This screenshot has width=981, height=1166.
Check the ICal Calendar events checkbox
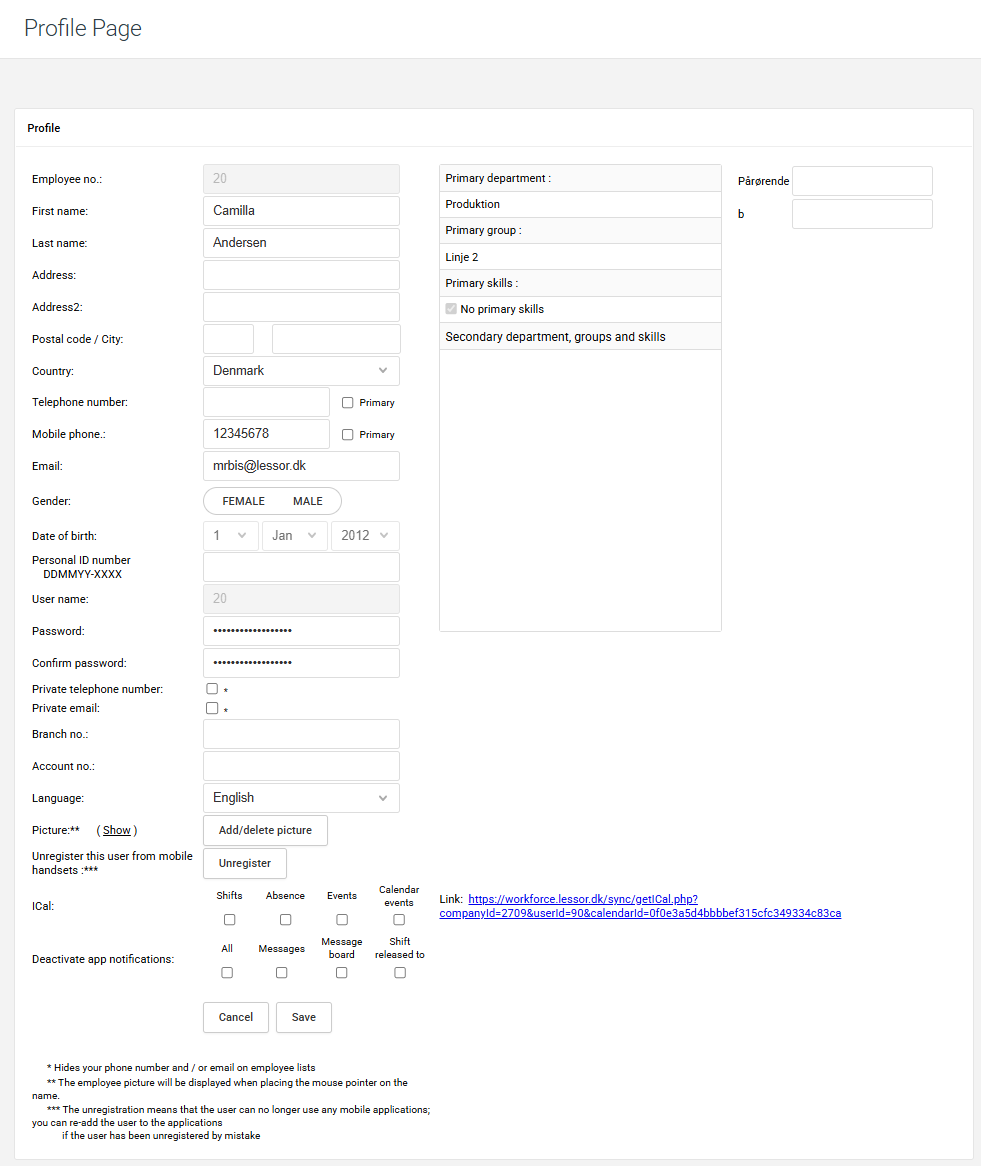click(x=399, y=920)
